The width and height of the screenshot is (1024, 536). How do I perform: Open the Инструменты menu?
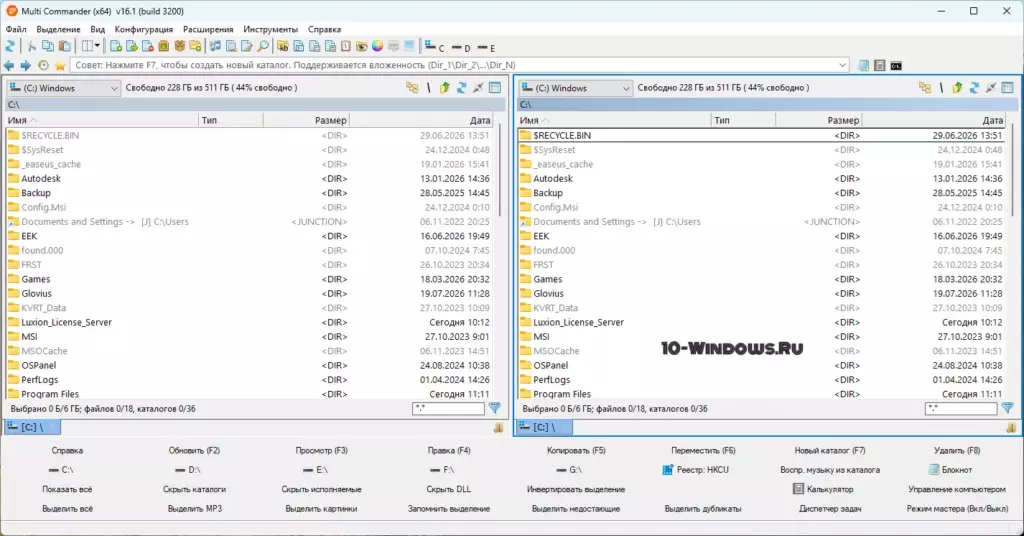click(270, 29)
